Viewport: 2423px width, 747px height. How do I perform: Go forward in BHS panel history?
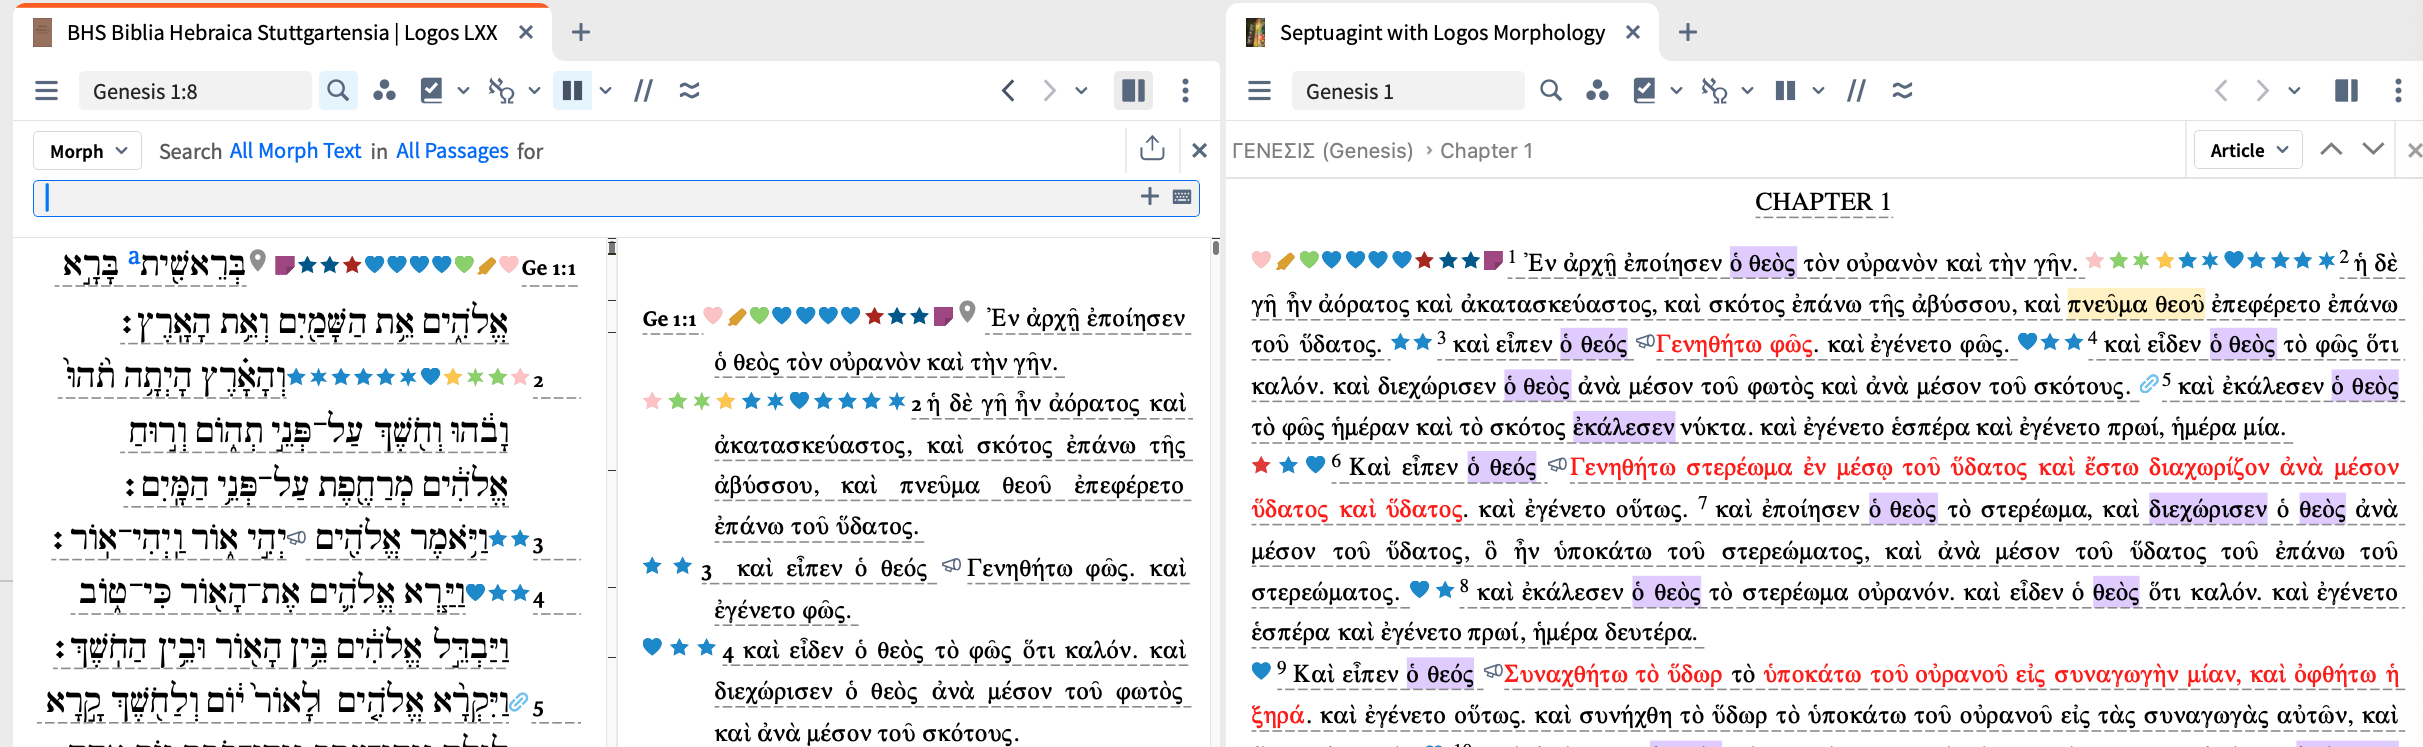1049,91
